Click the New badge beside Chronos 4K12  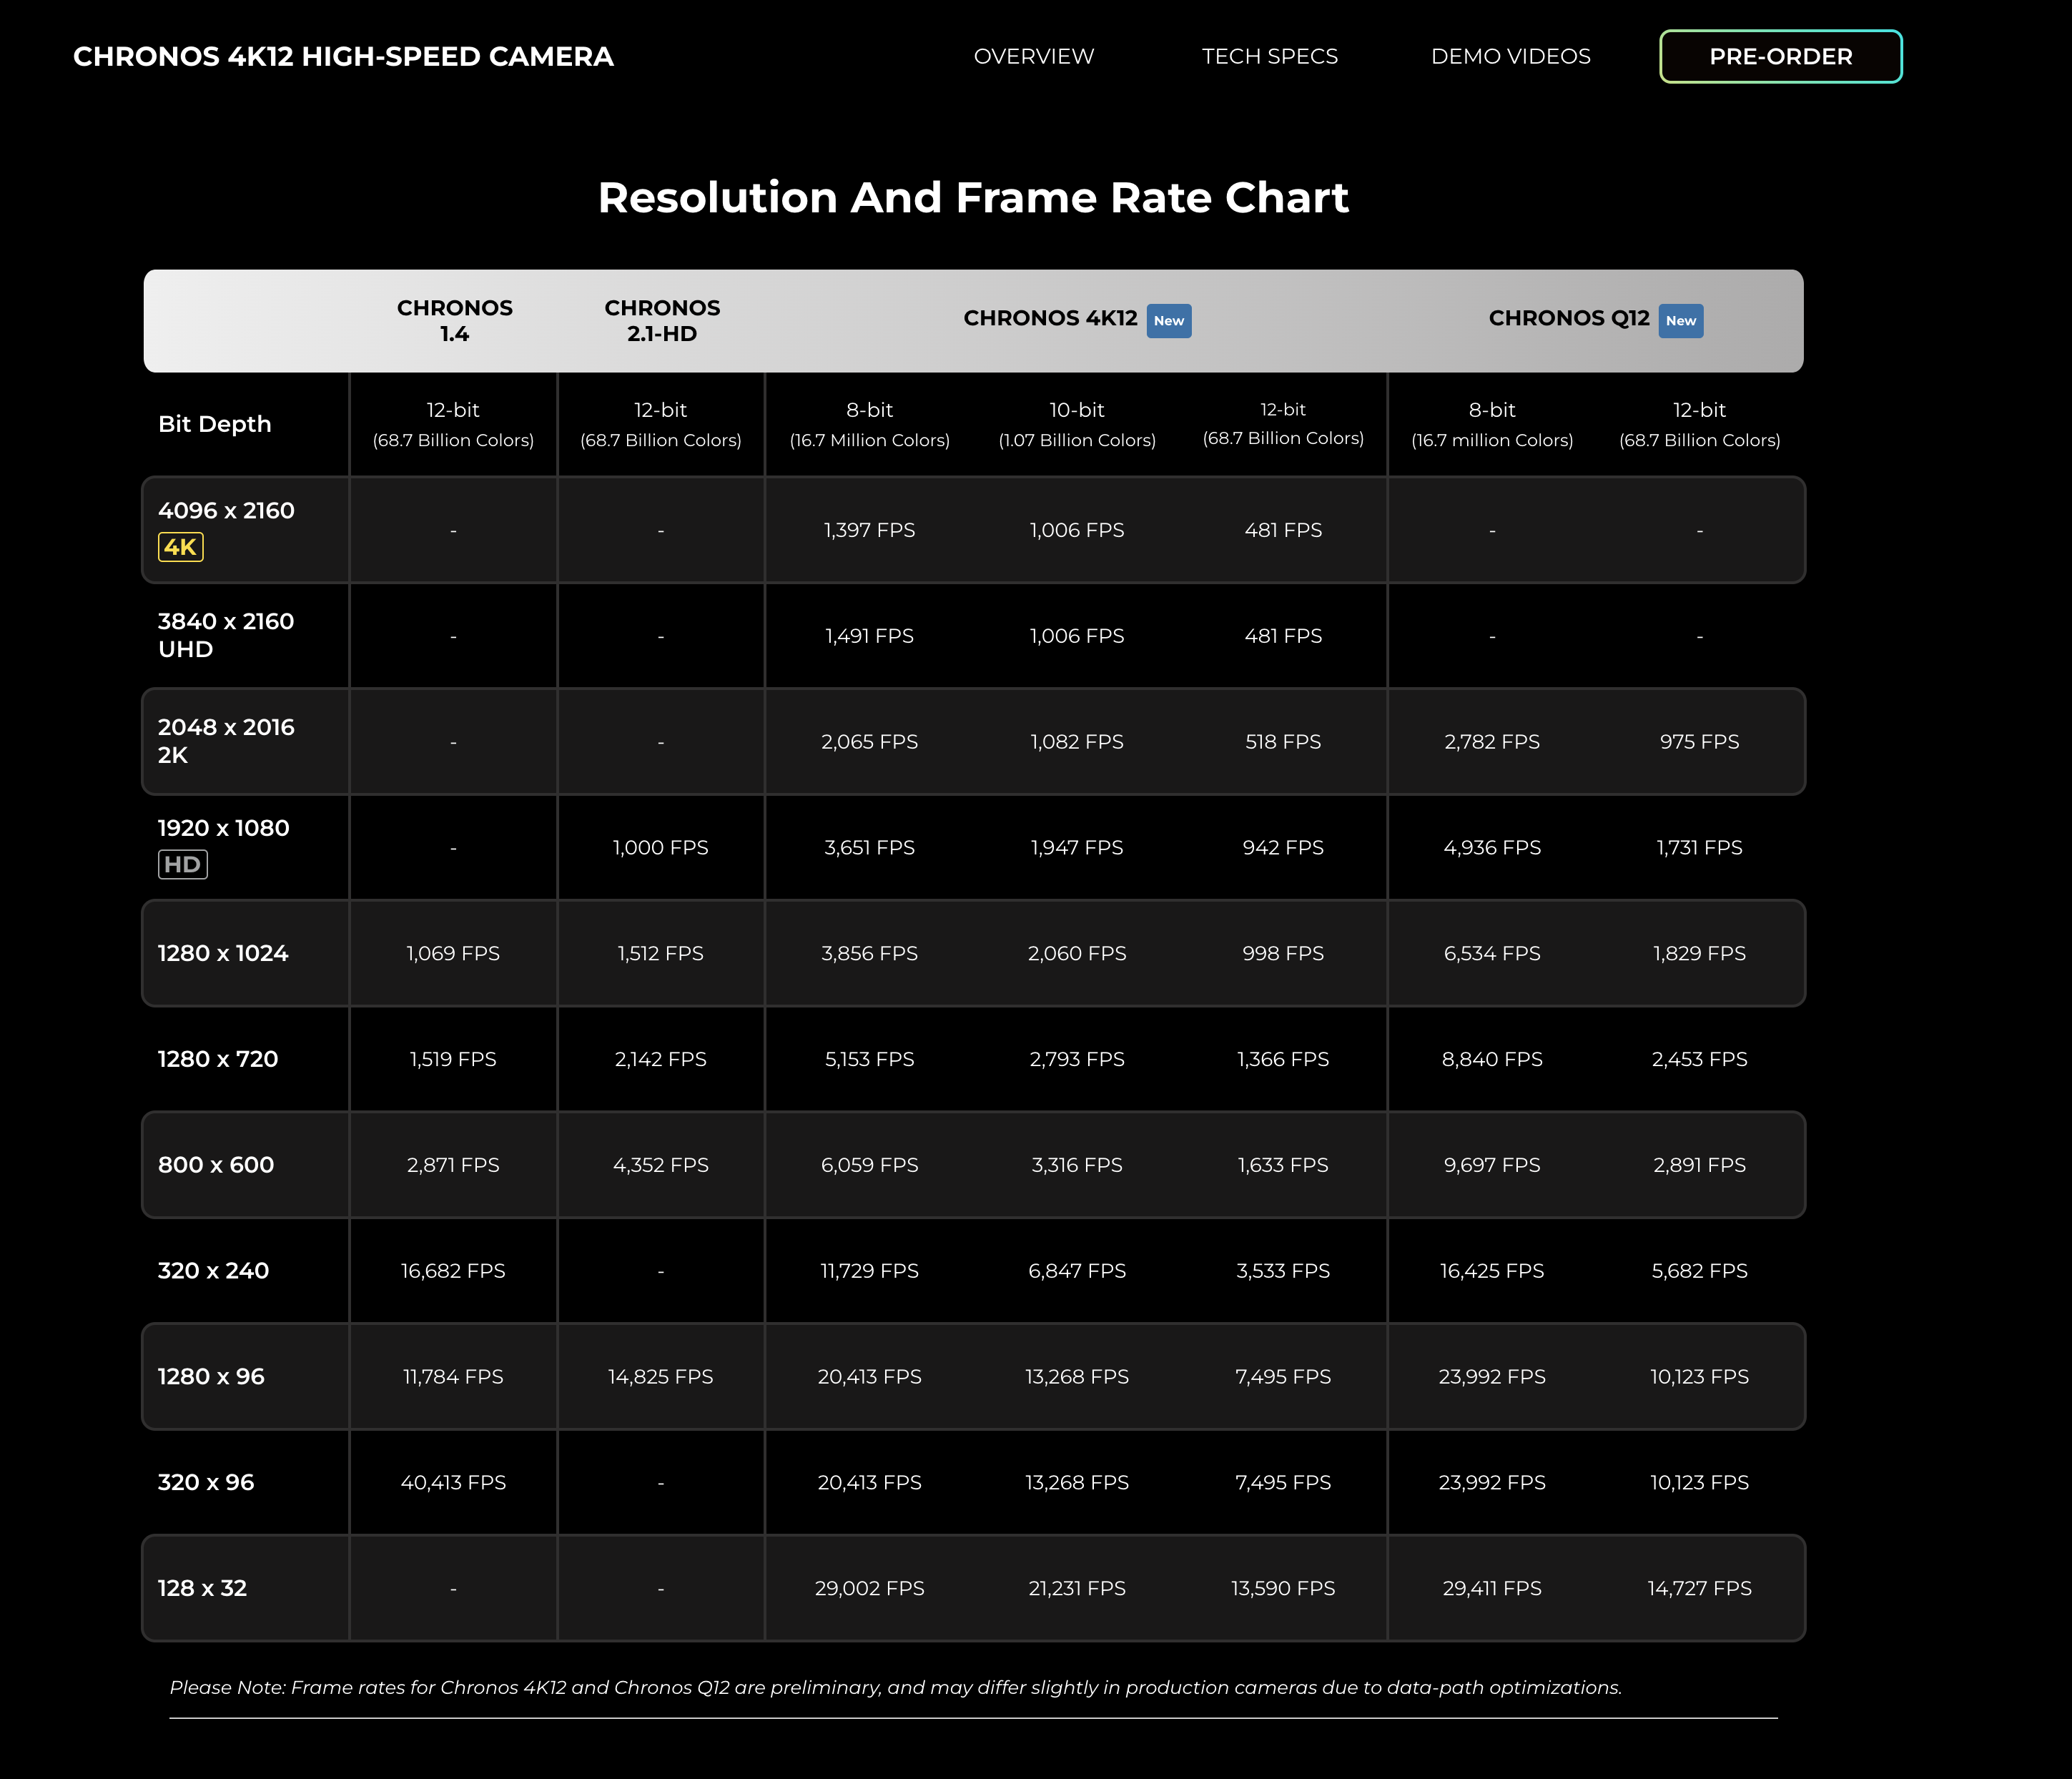coord(1168,320)
